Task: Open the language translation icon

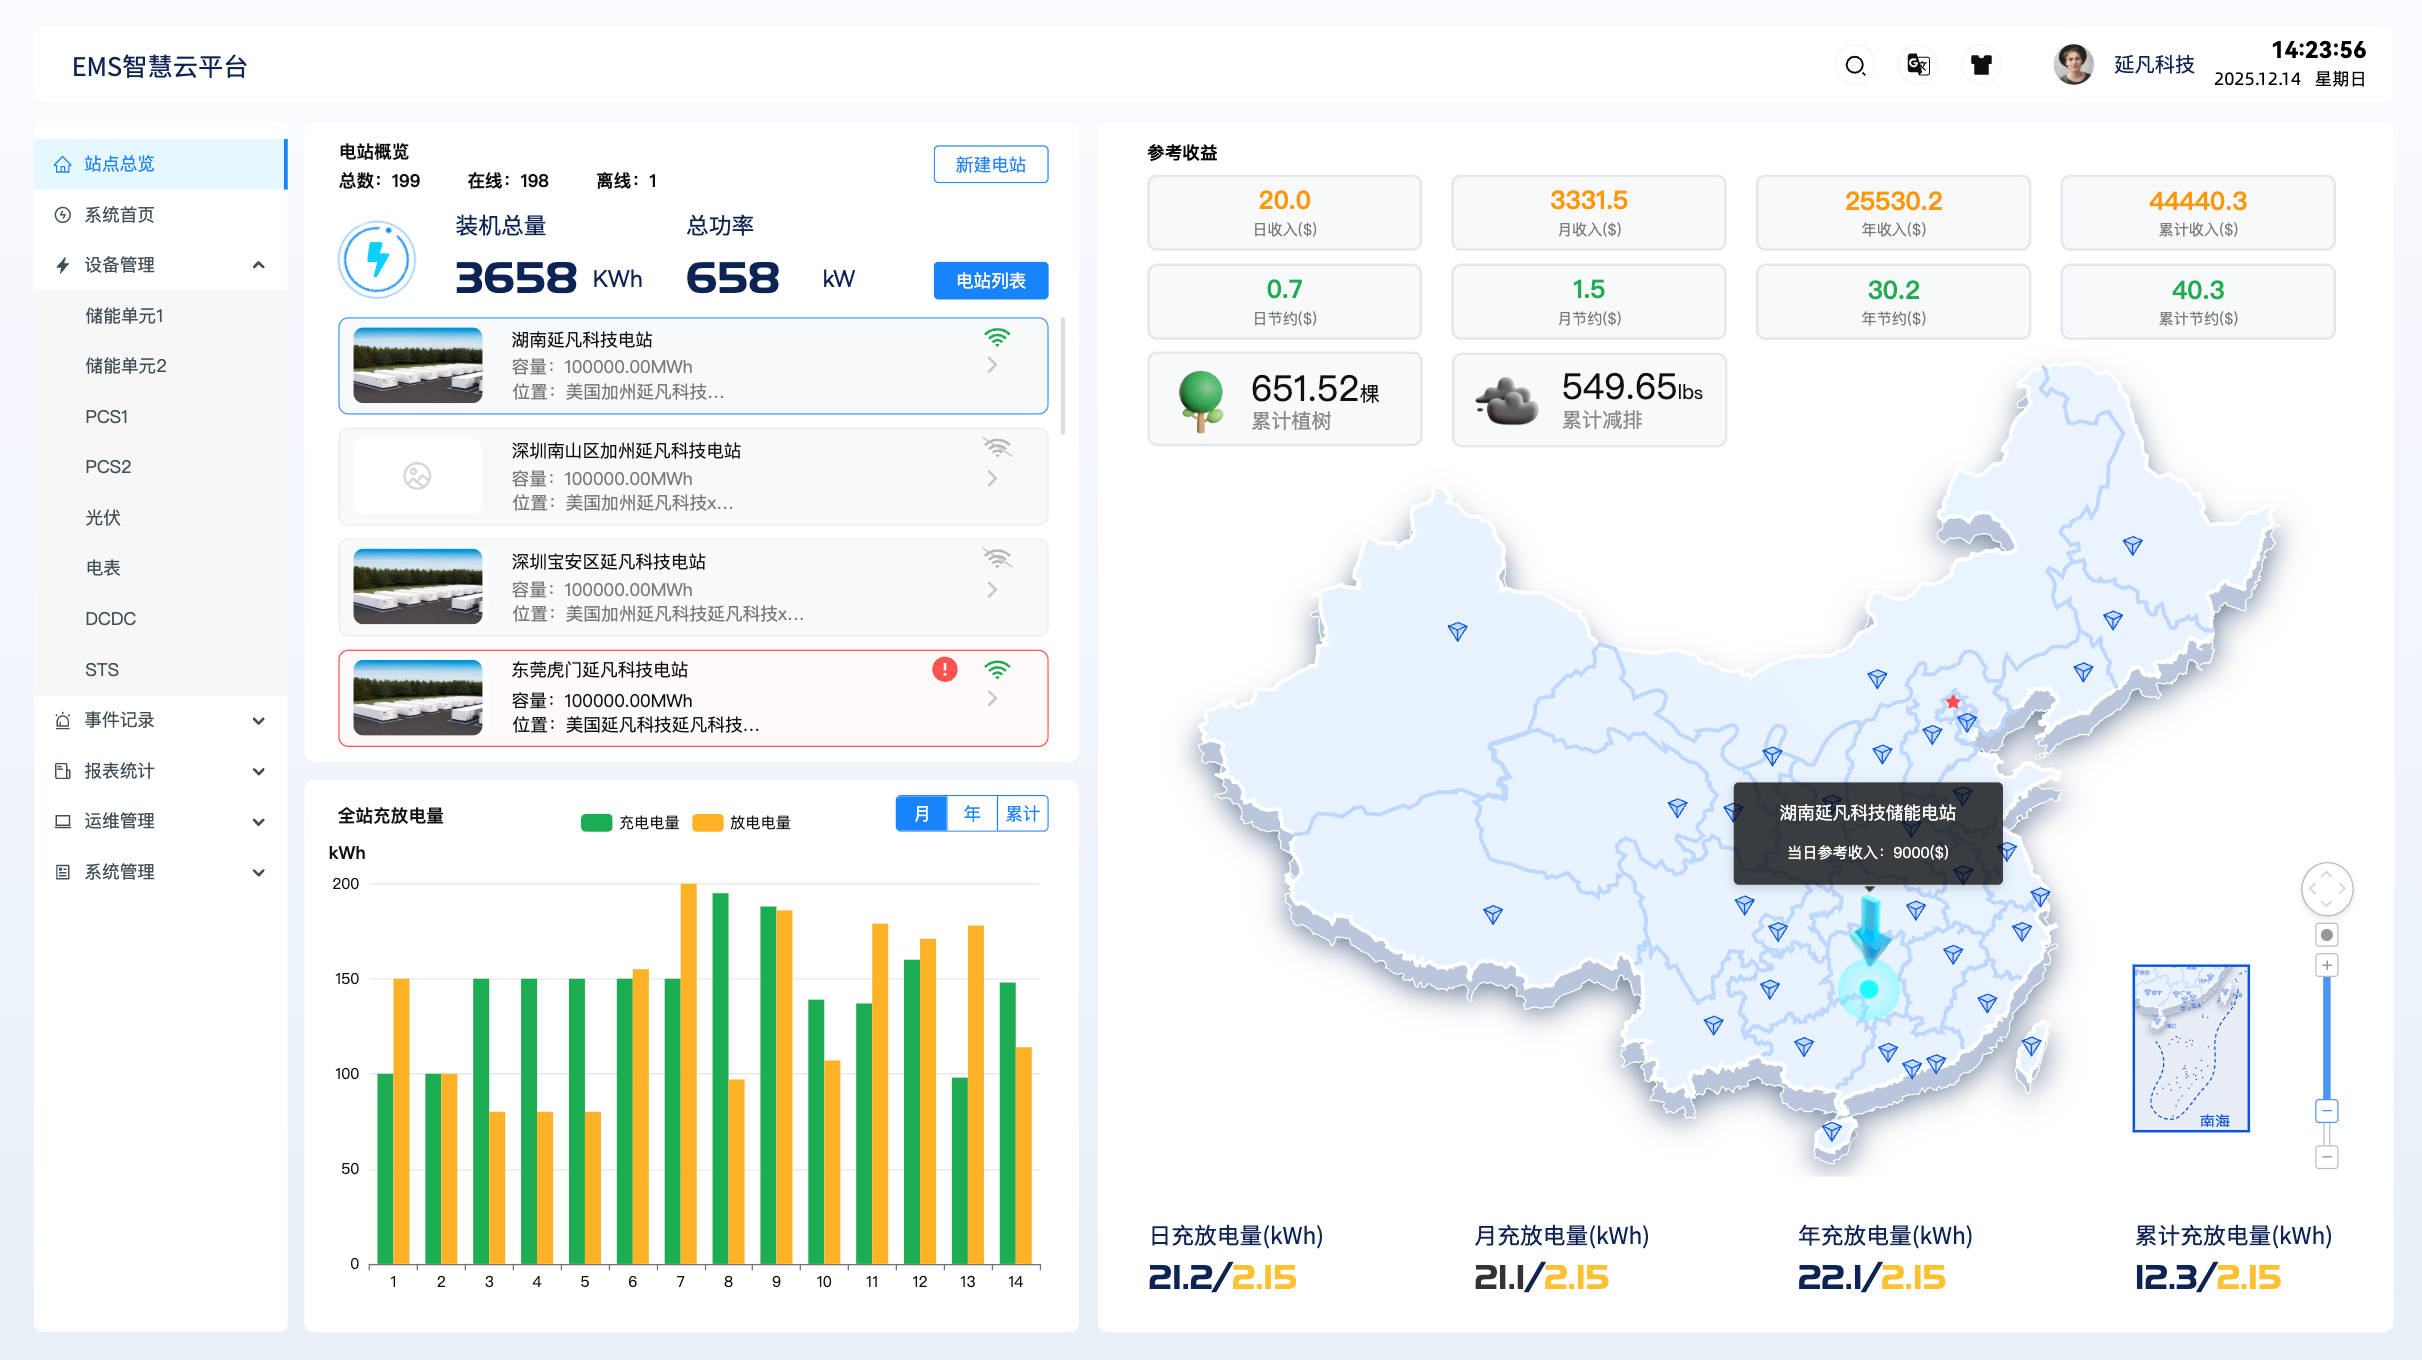Action: pos(1918,66)
